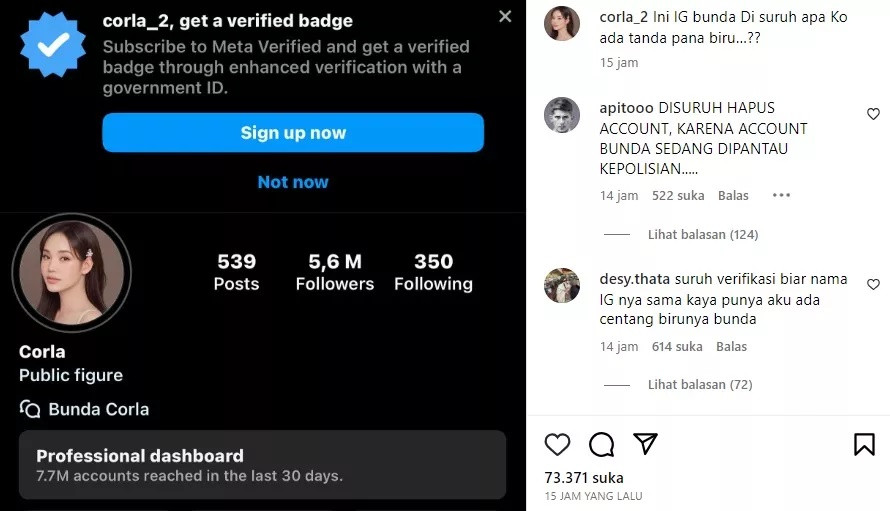Expand Lihat balasan (124) replies
The width and height of the screenshot is (890, 511).
coord(703,234)
